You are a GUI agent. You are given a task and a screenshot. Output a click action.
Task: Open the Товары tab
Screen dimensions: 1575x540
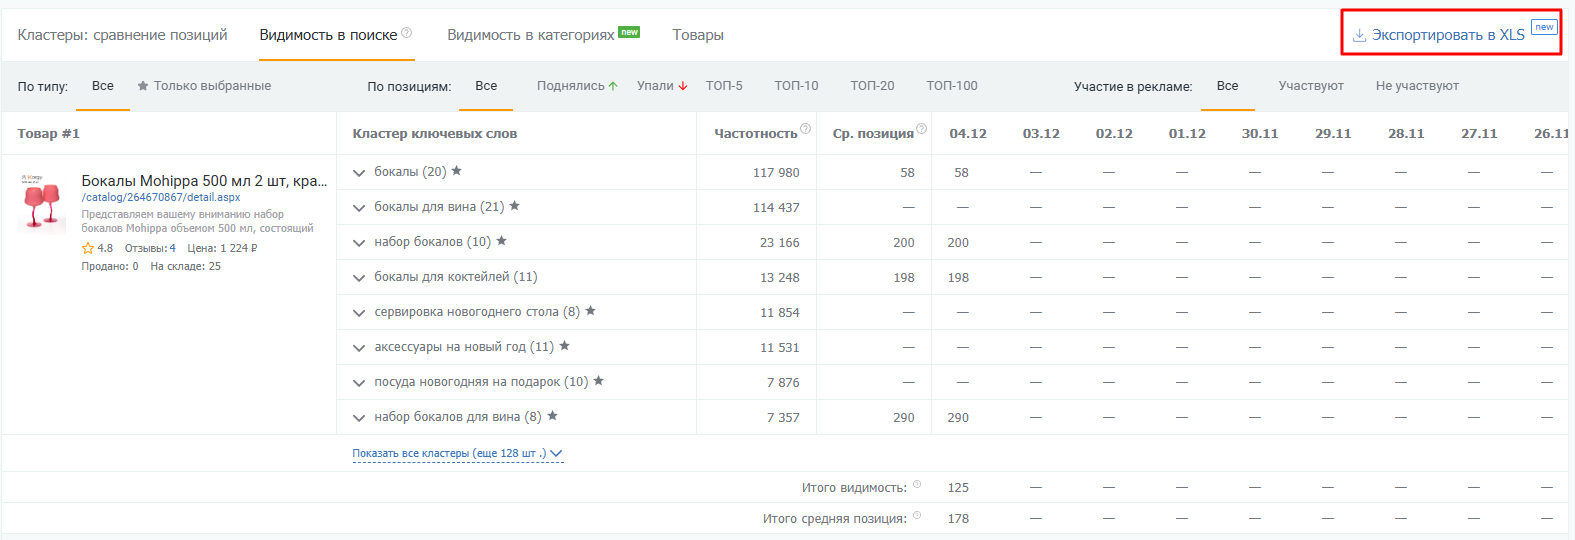tap(698, 35)
